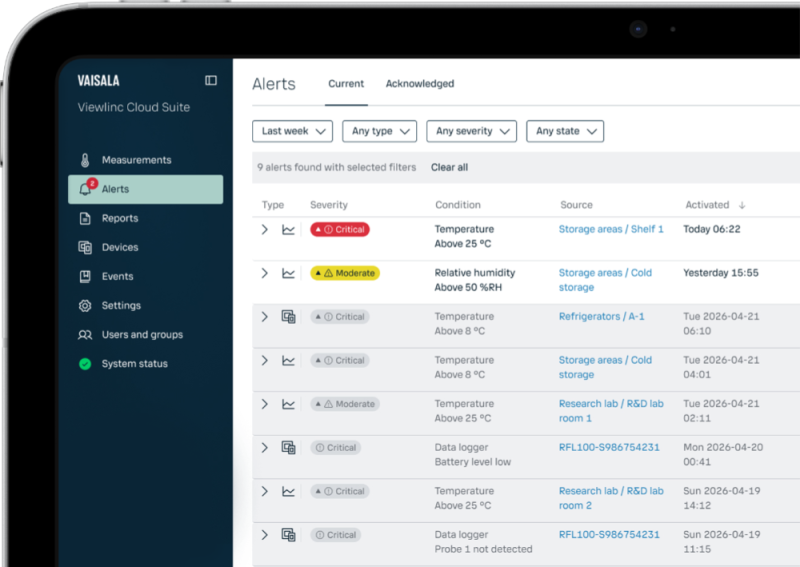
Task: Sort by Activated using the arrow icon
Action: pos(742,205)
